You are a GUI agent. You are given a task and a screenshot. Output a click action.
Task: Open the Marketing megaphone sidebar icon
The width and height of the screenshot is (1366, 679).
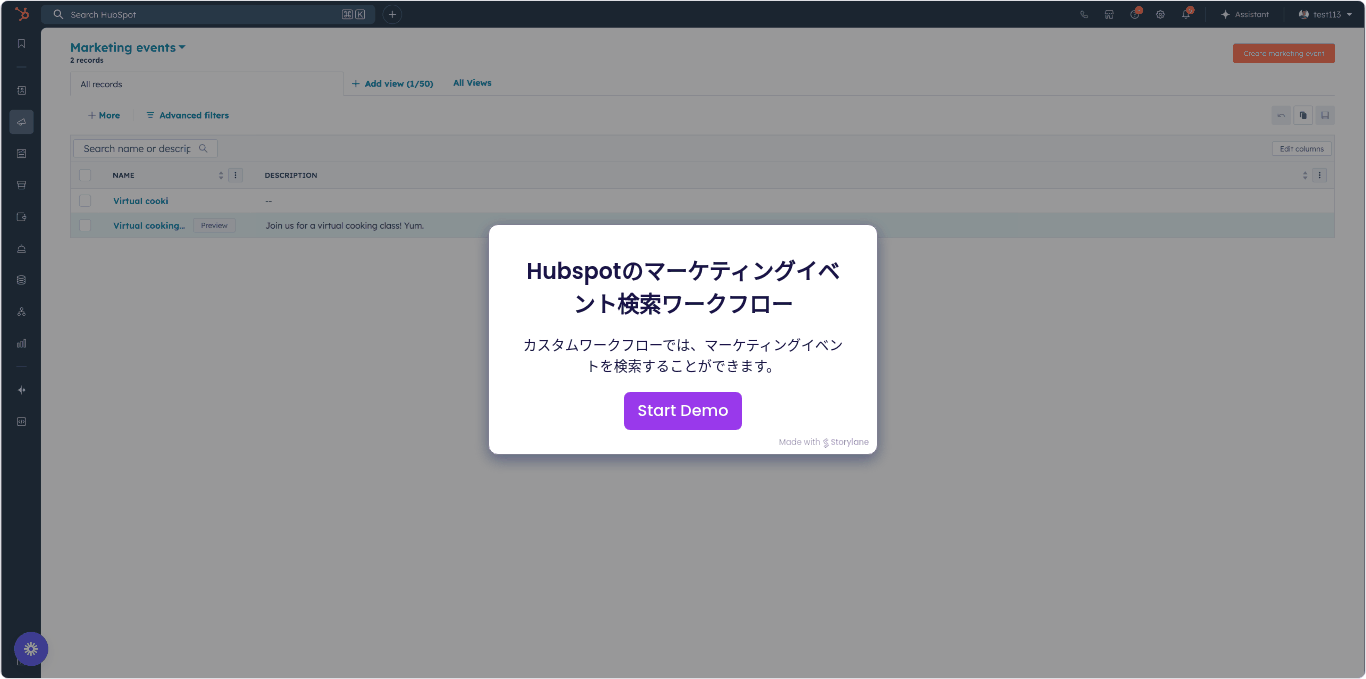(x=21, y=122)
